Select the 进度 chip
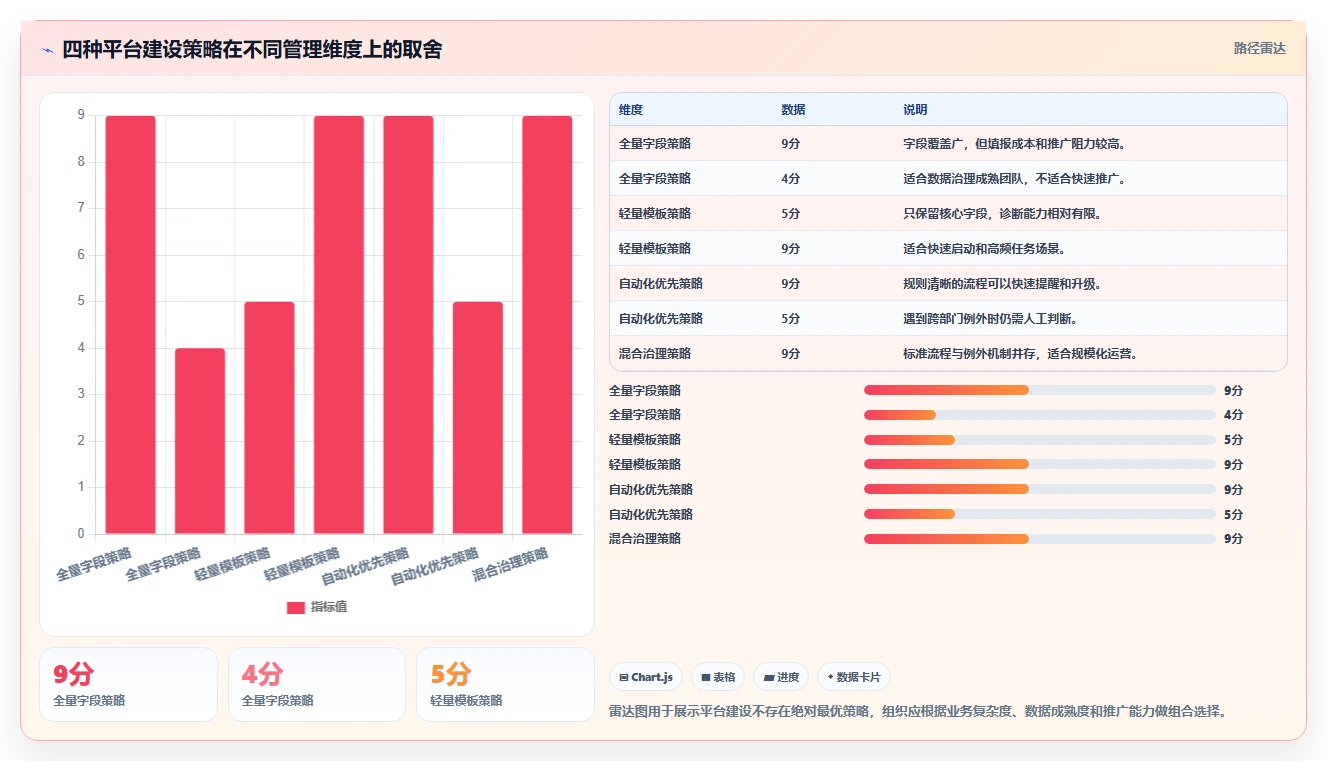1327x761 pixels. pyautogui.click(x=780, y=677)
